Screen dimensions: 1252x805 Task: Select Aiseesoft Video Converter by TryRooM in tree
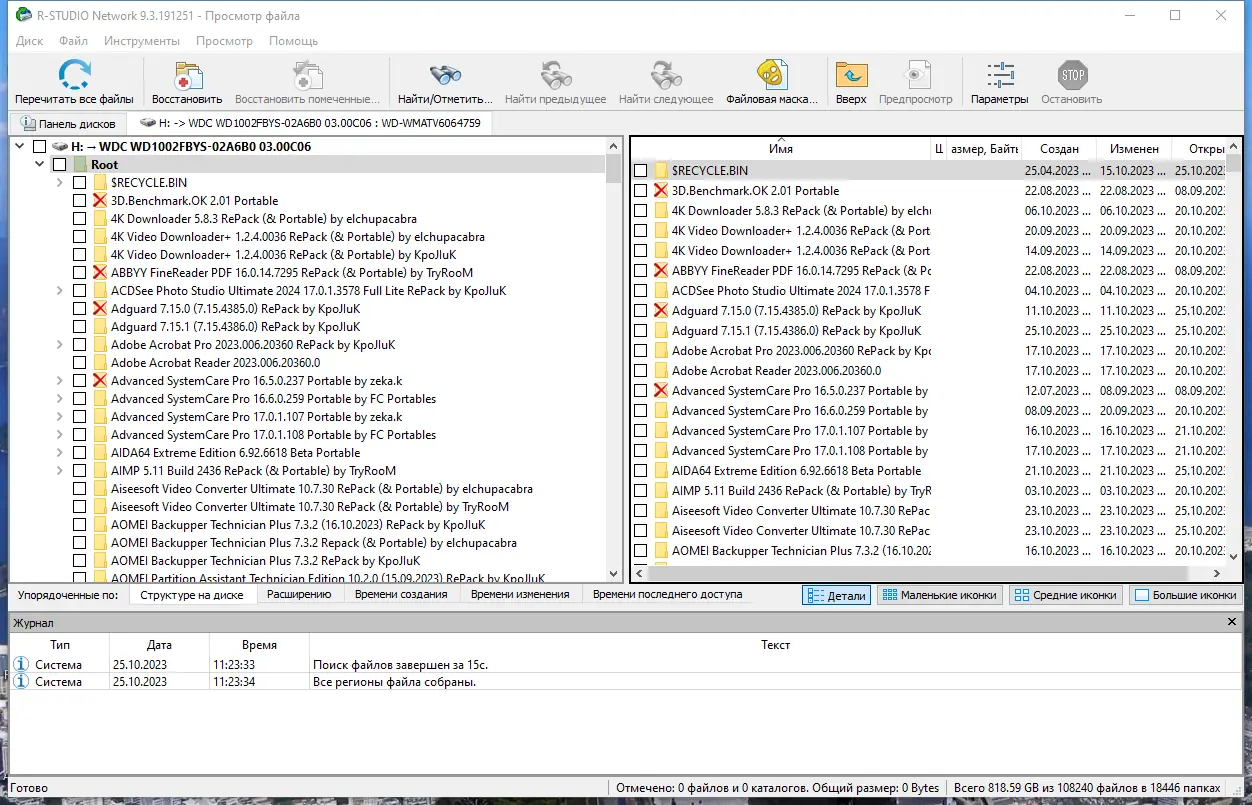coord(310,507)
